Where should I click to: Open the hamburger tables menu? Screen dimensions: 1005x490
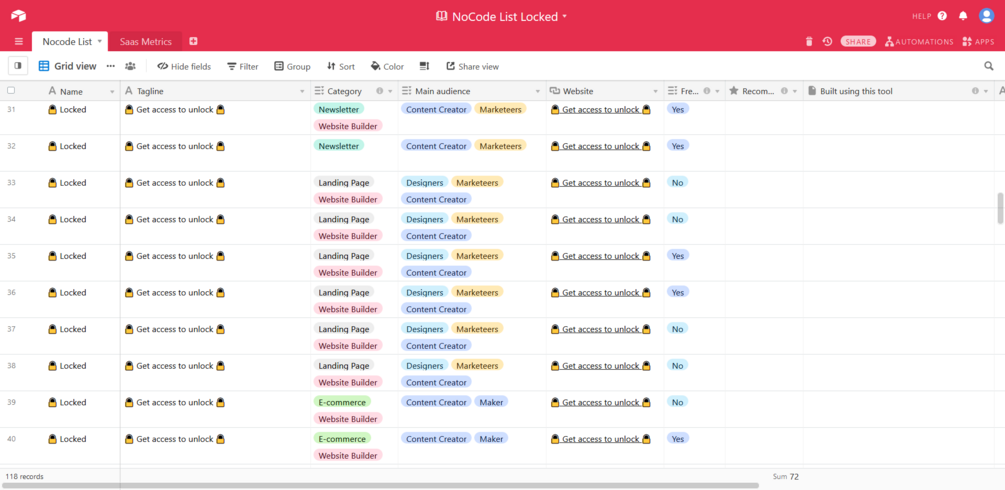[19, 42]
